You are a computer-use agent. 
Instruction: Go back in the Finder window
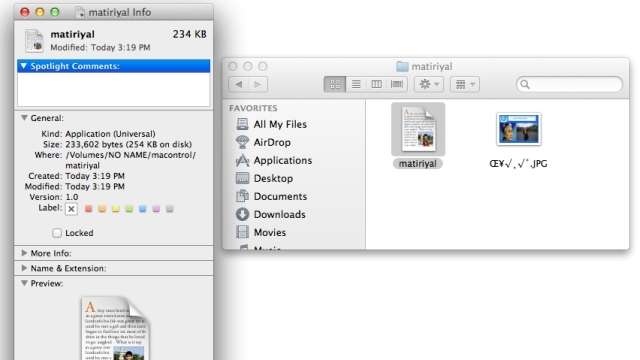[239, 84]
